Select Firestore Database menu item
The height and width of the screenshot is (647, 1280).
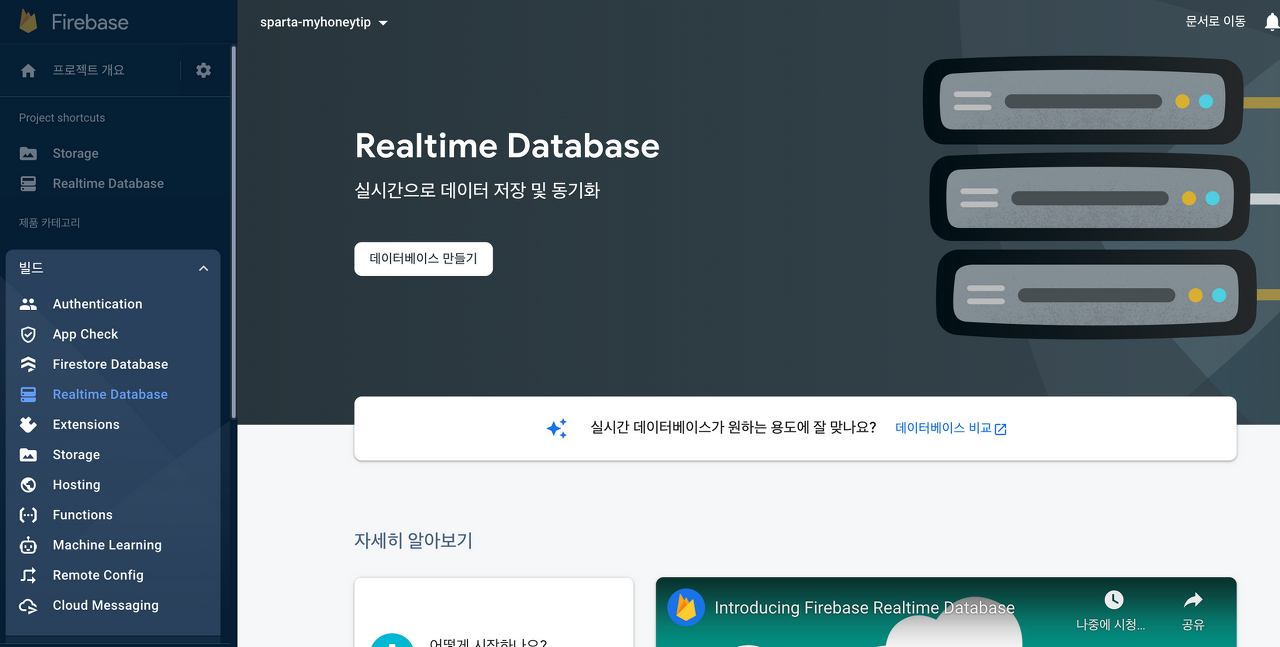click(112, 364)
